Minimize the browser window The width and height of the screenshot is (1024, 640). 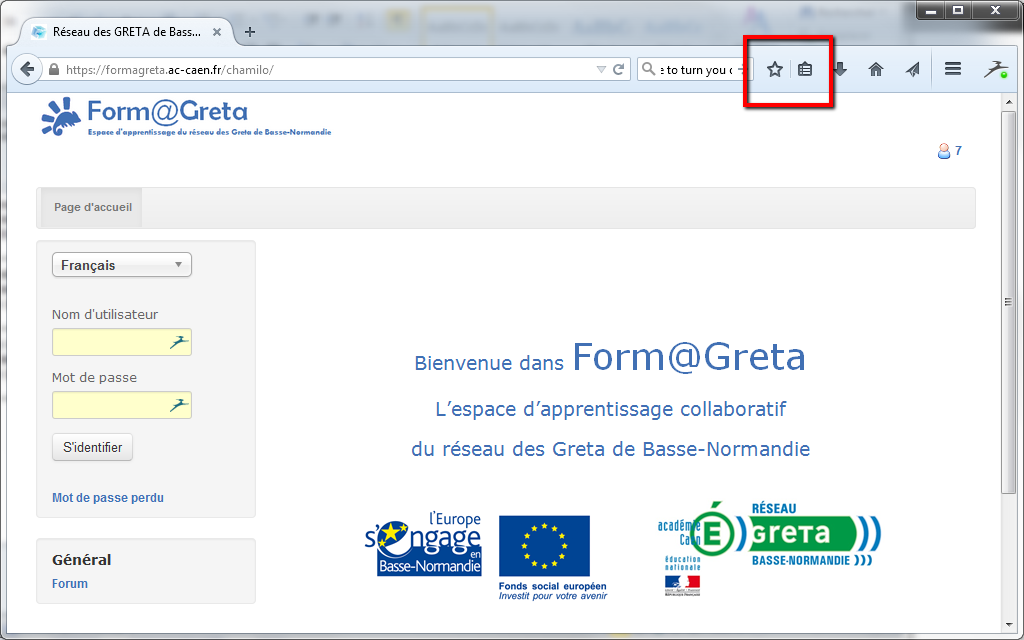point(931,10)
